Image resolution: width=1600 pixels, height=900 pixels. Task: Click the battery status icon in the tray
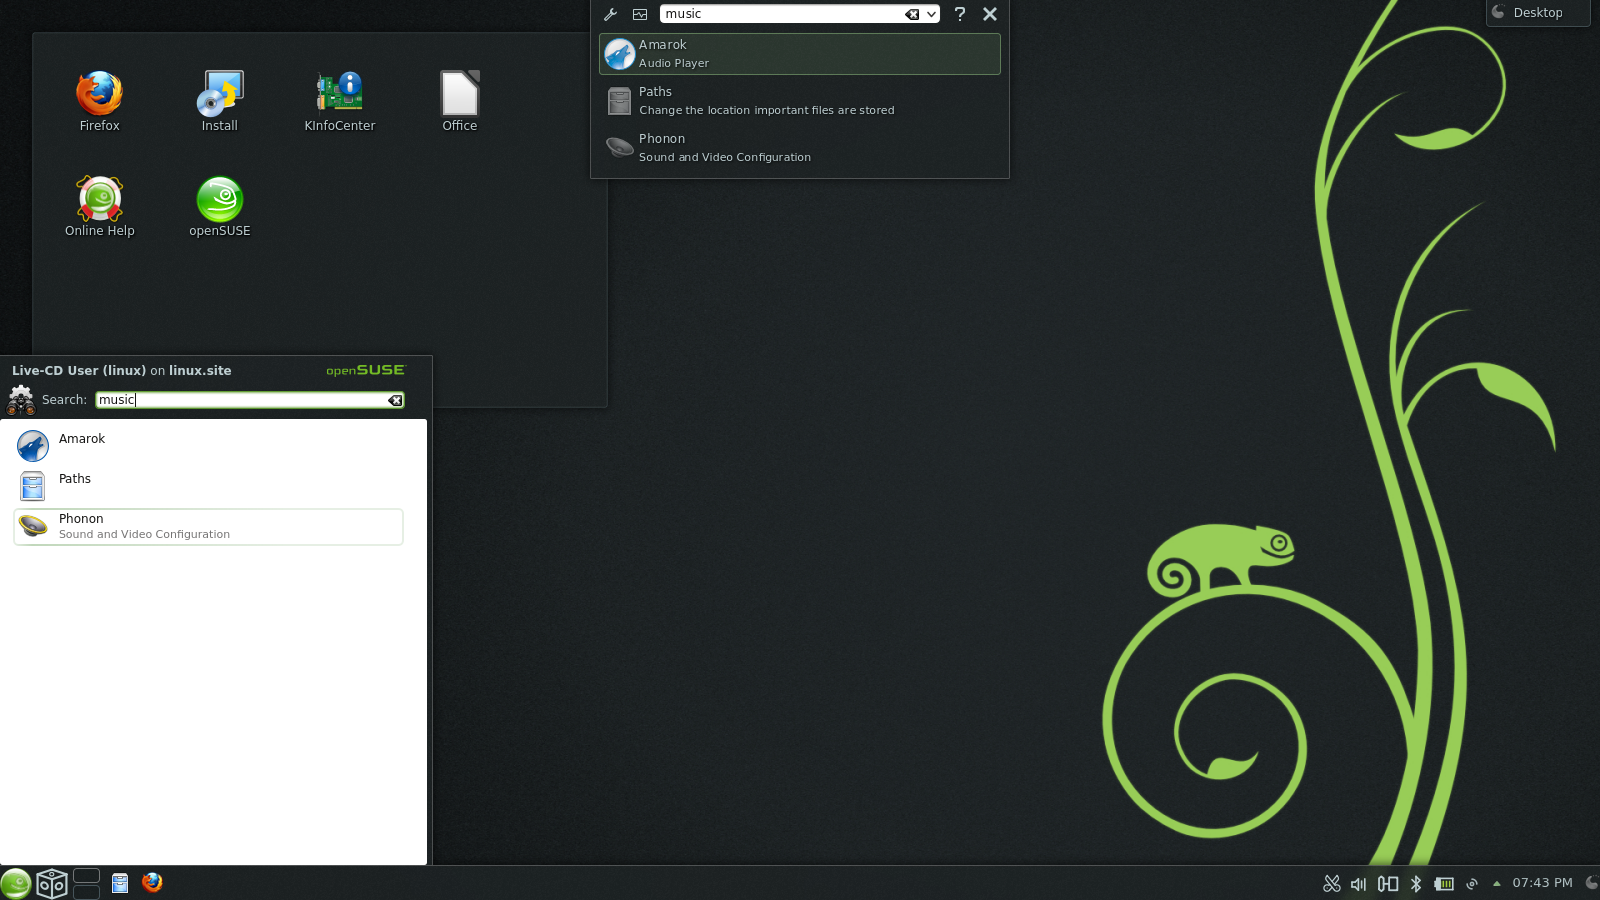click(x=1445, y=884)
